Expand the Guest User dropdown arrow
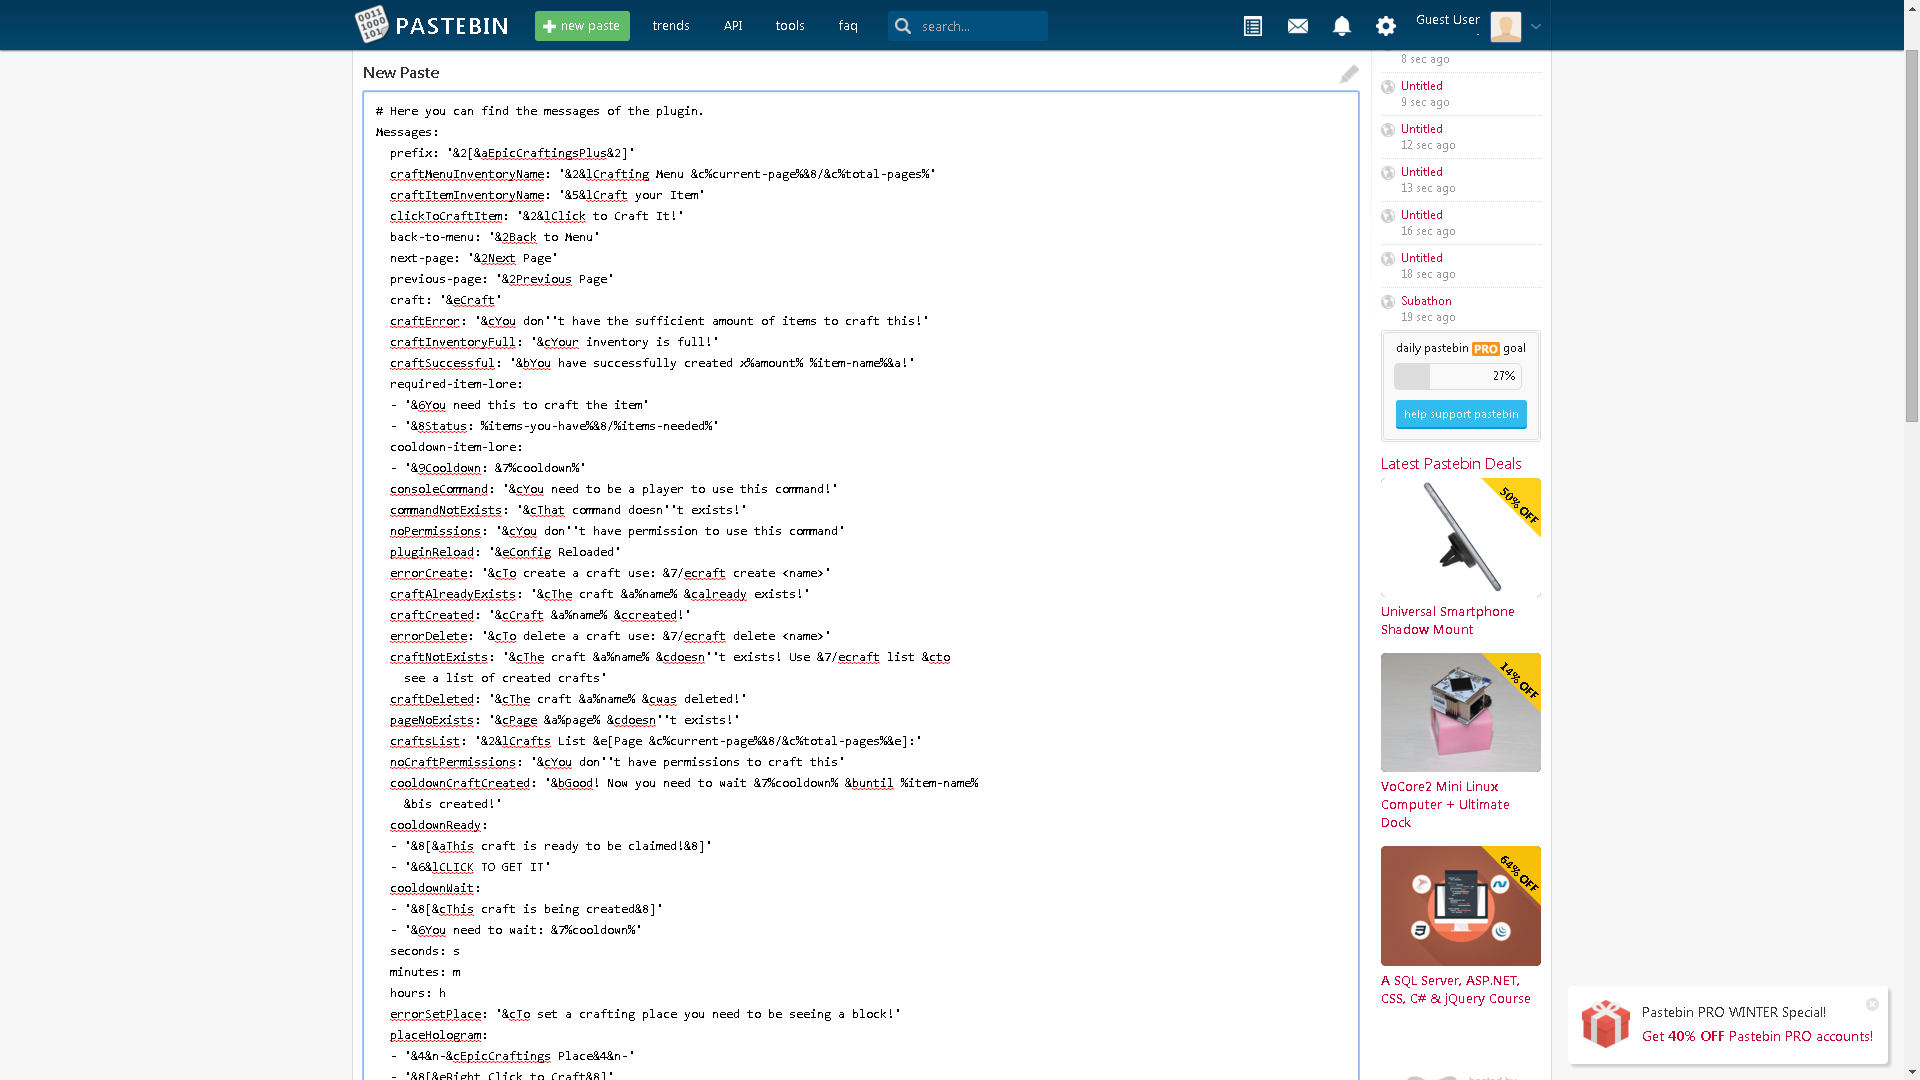The image size is (1920, 1080). pos(1536,27)
